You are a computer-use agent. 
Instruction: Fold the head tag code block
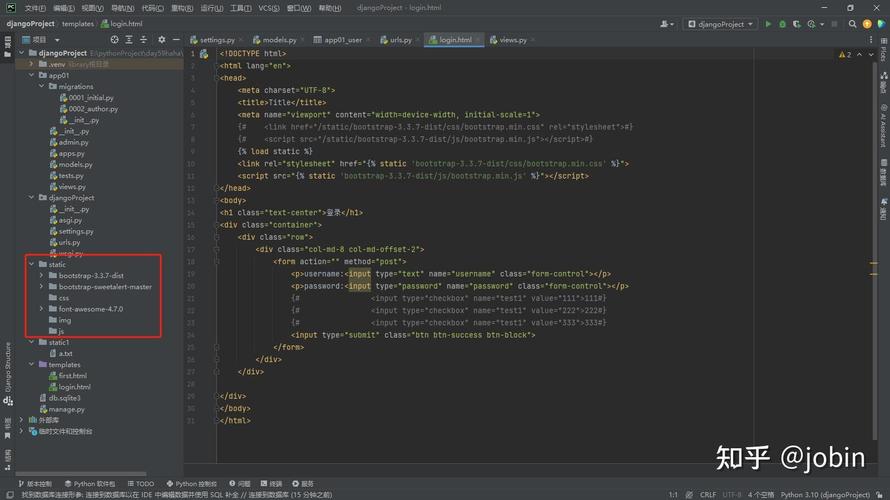click(217, 78)
